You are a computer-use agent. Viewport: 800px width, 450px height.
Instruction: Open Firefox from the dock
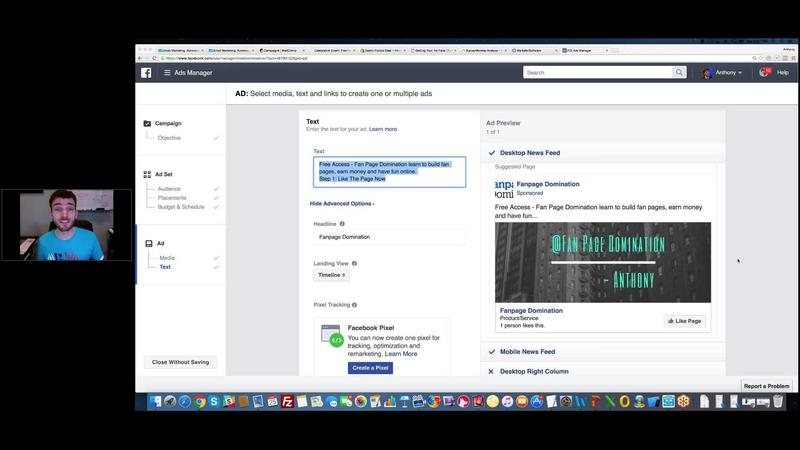[434, 402]
